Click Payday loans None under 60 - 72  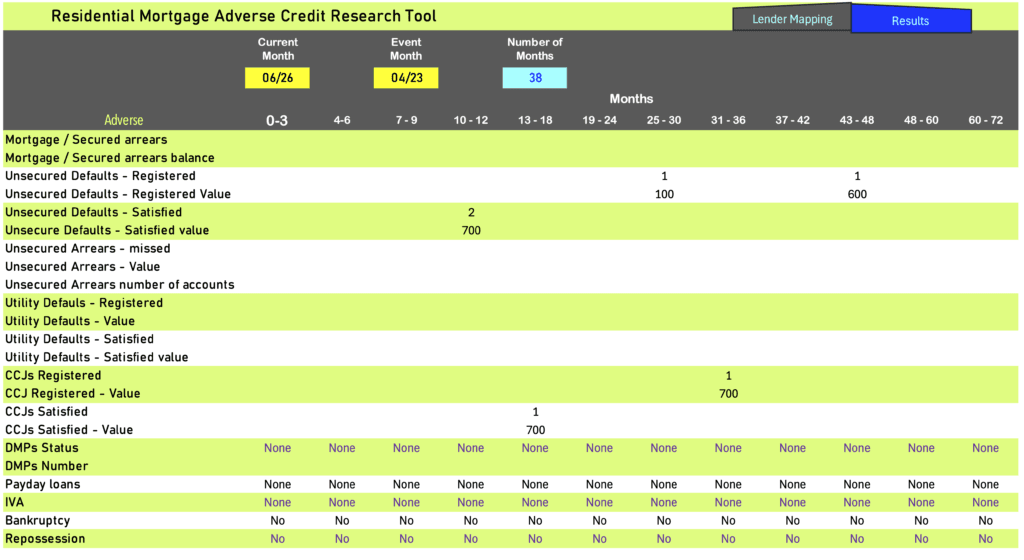[985, 484]
